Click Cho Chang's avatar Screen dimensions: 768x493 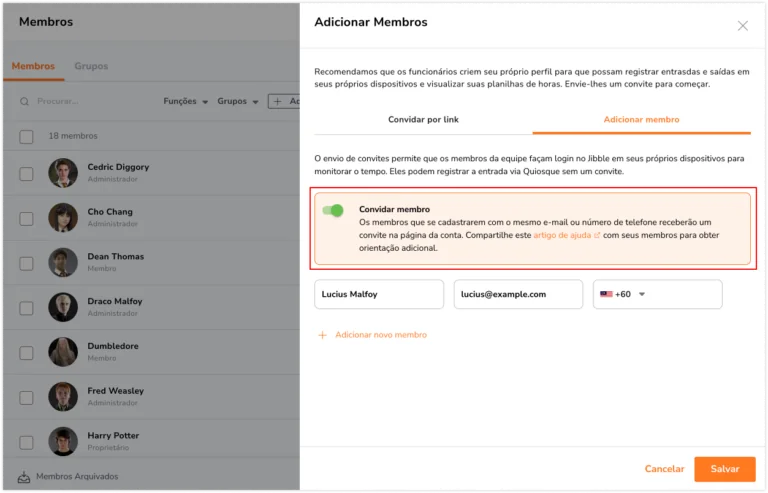click(63, 217)
